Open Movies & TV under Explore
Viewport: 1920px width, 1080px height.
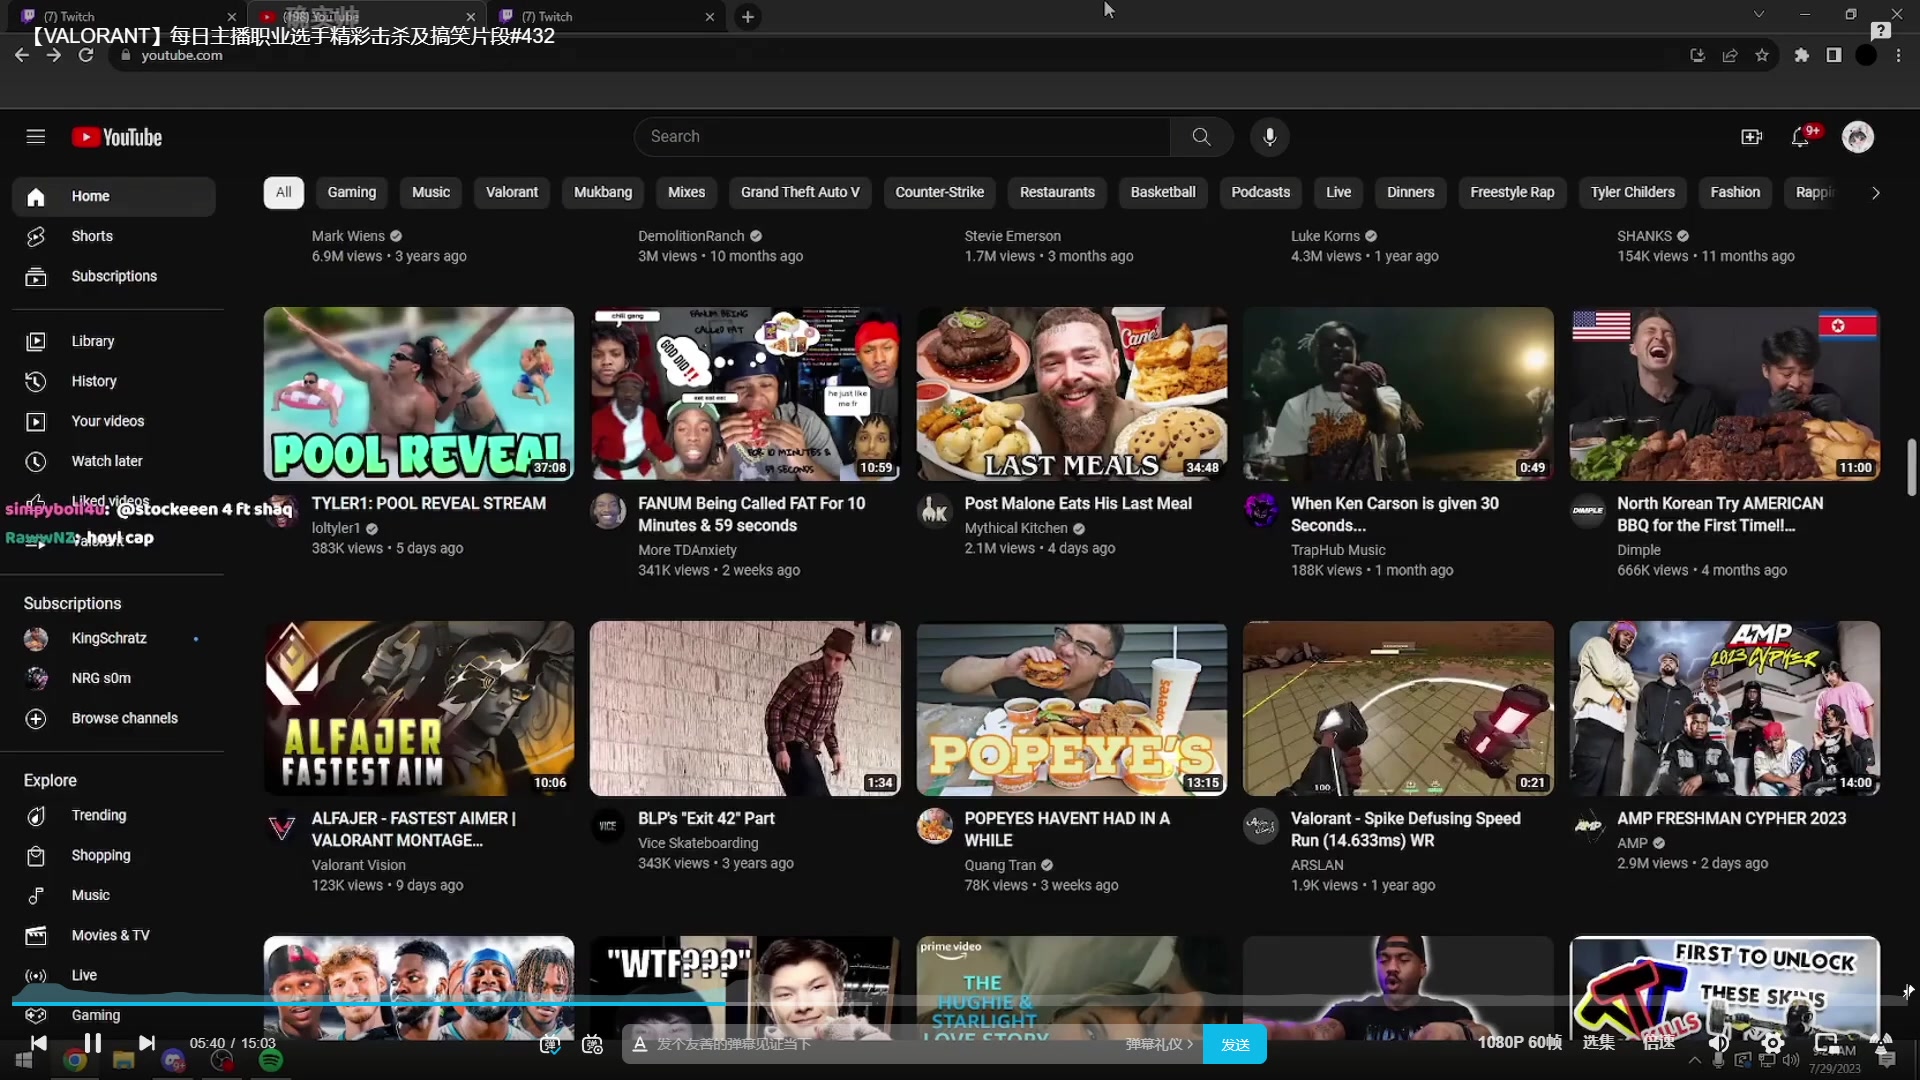[x=114, y=935]
